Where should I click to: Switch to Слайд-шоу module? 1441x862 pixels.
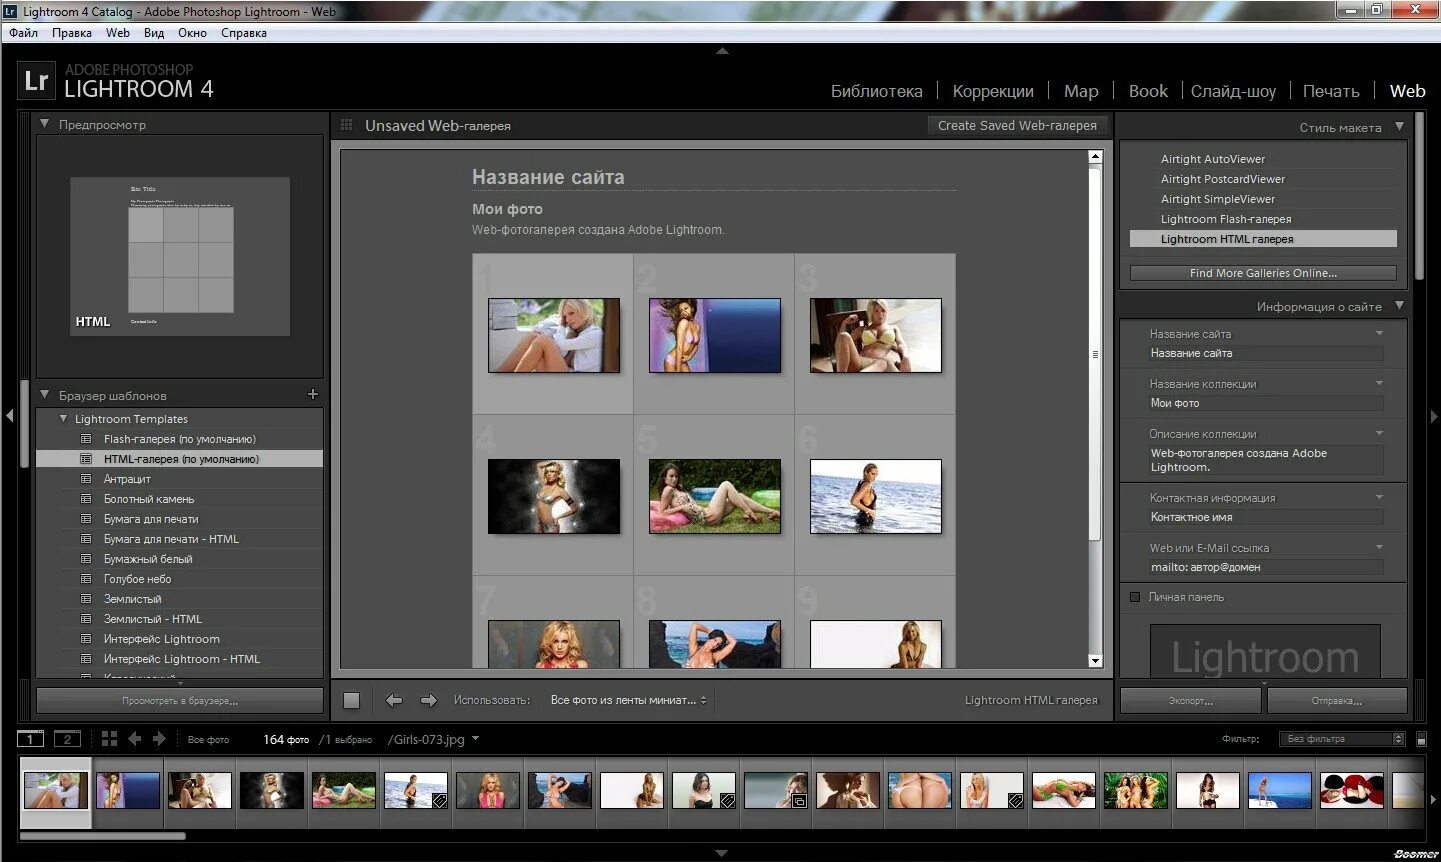point(1233,91)
